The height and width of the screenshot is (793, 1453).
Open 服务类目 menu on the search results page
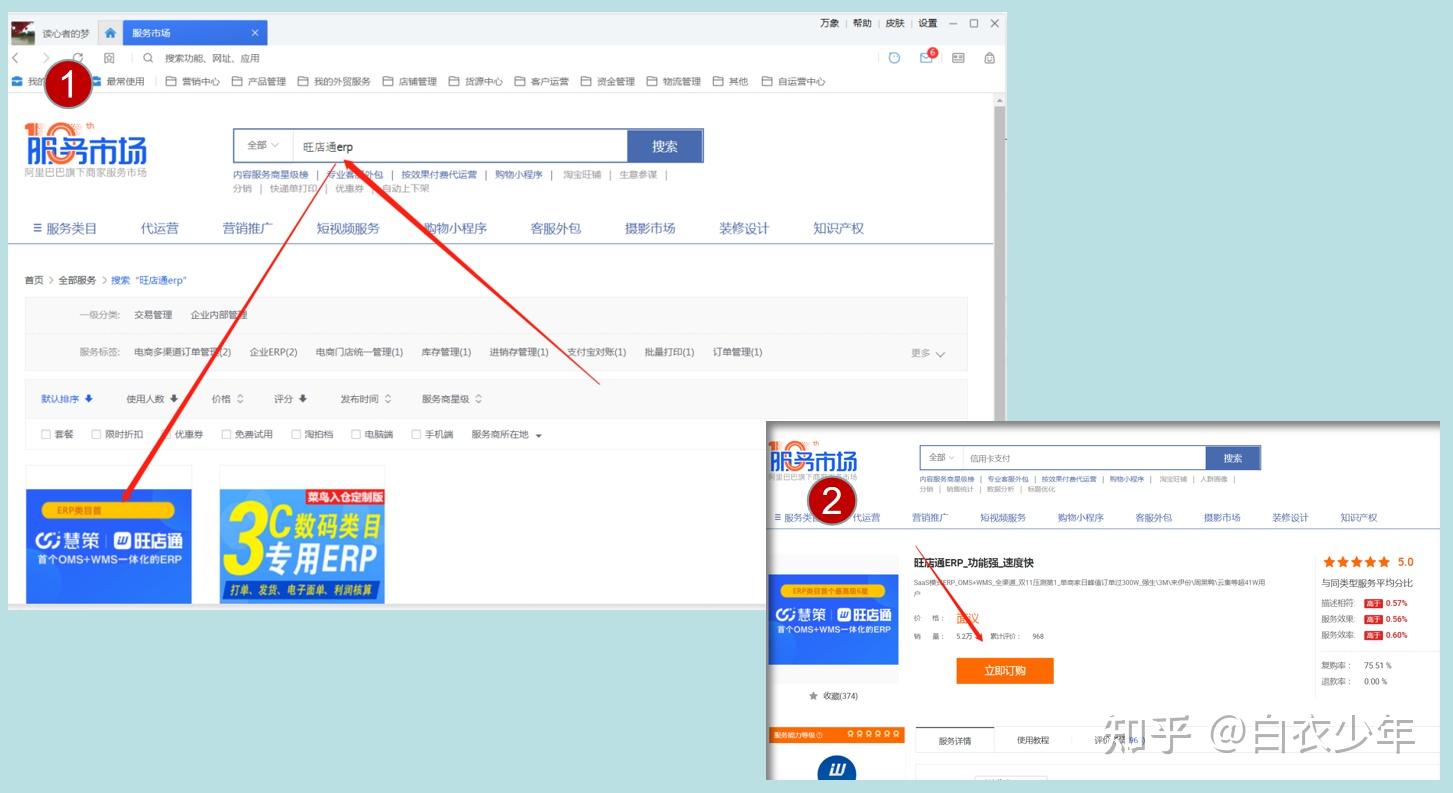(x=65, y=228)
